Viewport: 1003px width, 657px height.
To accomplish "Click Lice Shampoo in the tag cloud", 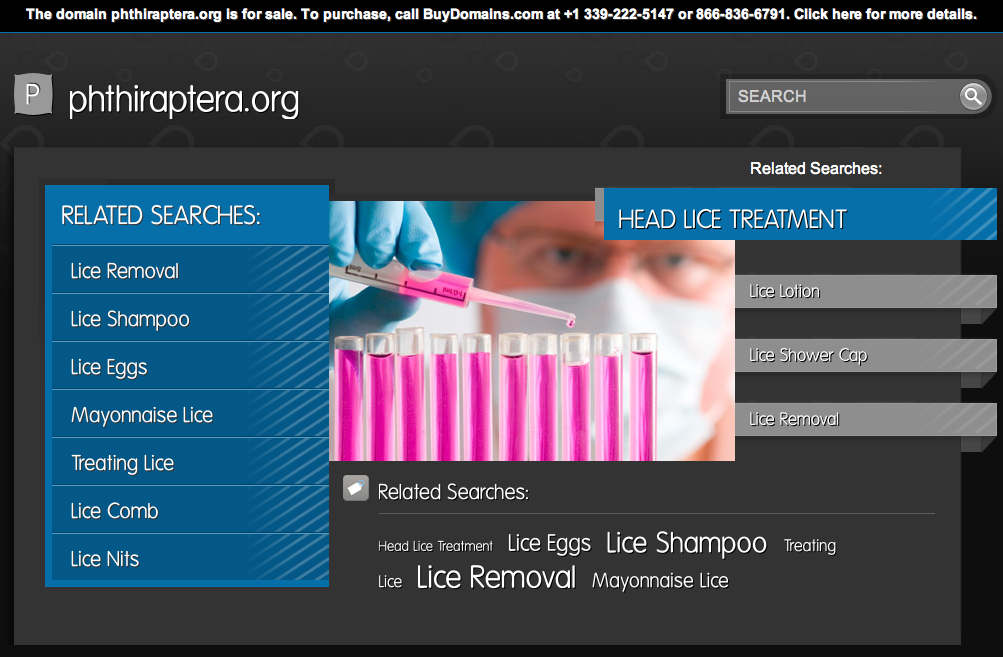I will tap(686, 544).
